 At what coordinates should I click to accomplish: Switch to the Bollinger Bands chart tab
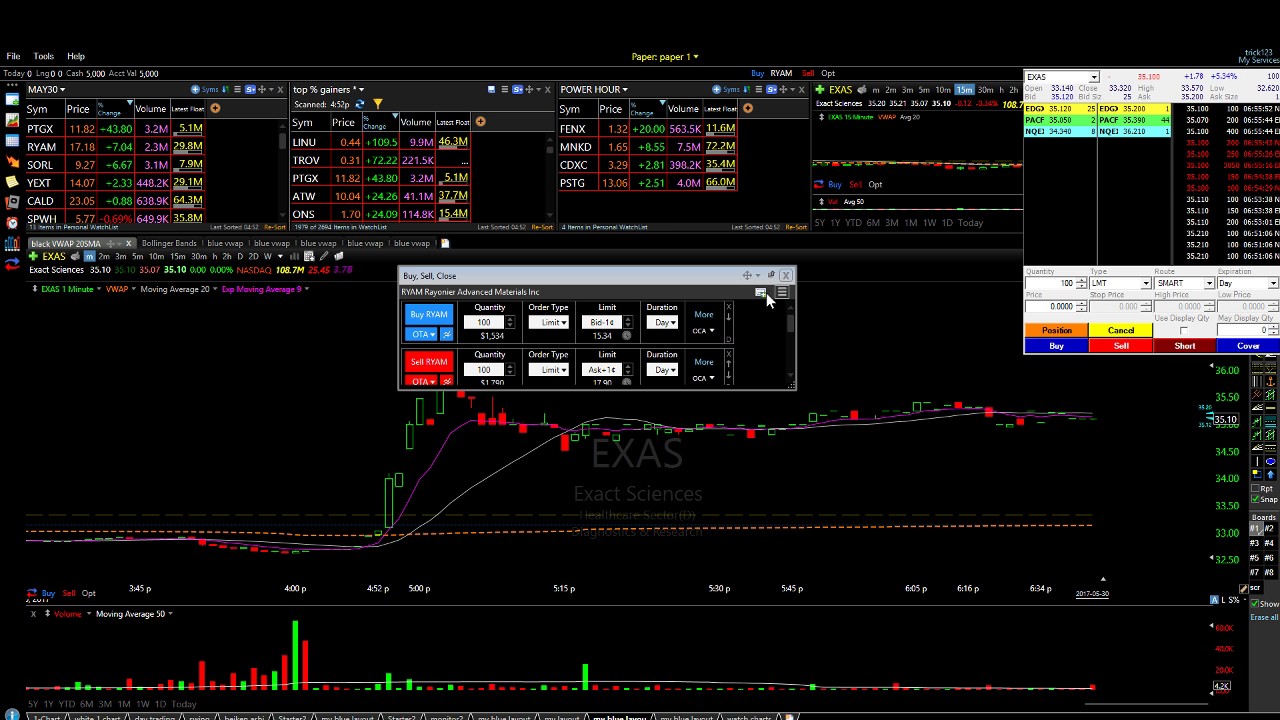(x=169, y=243)
